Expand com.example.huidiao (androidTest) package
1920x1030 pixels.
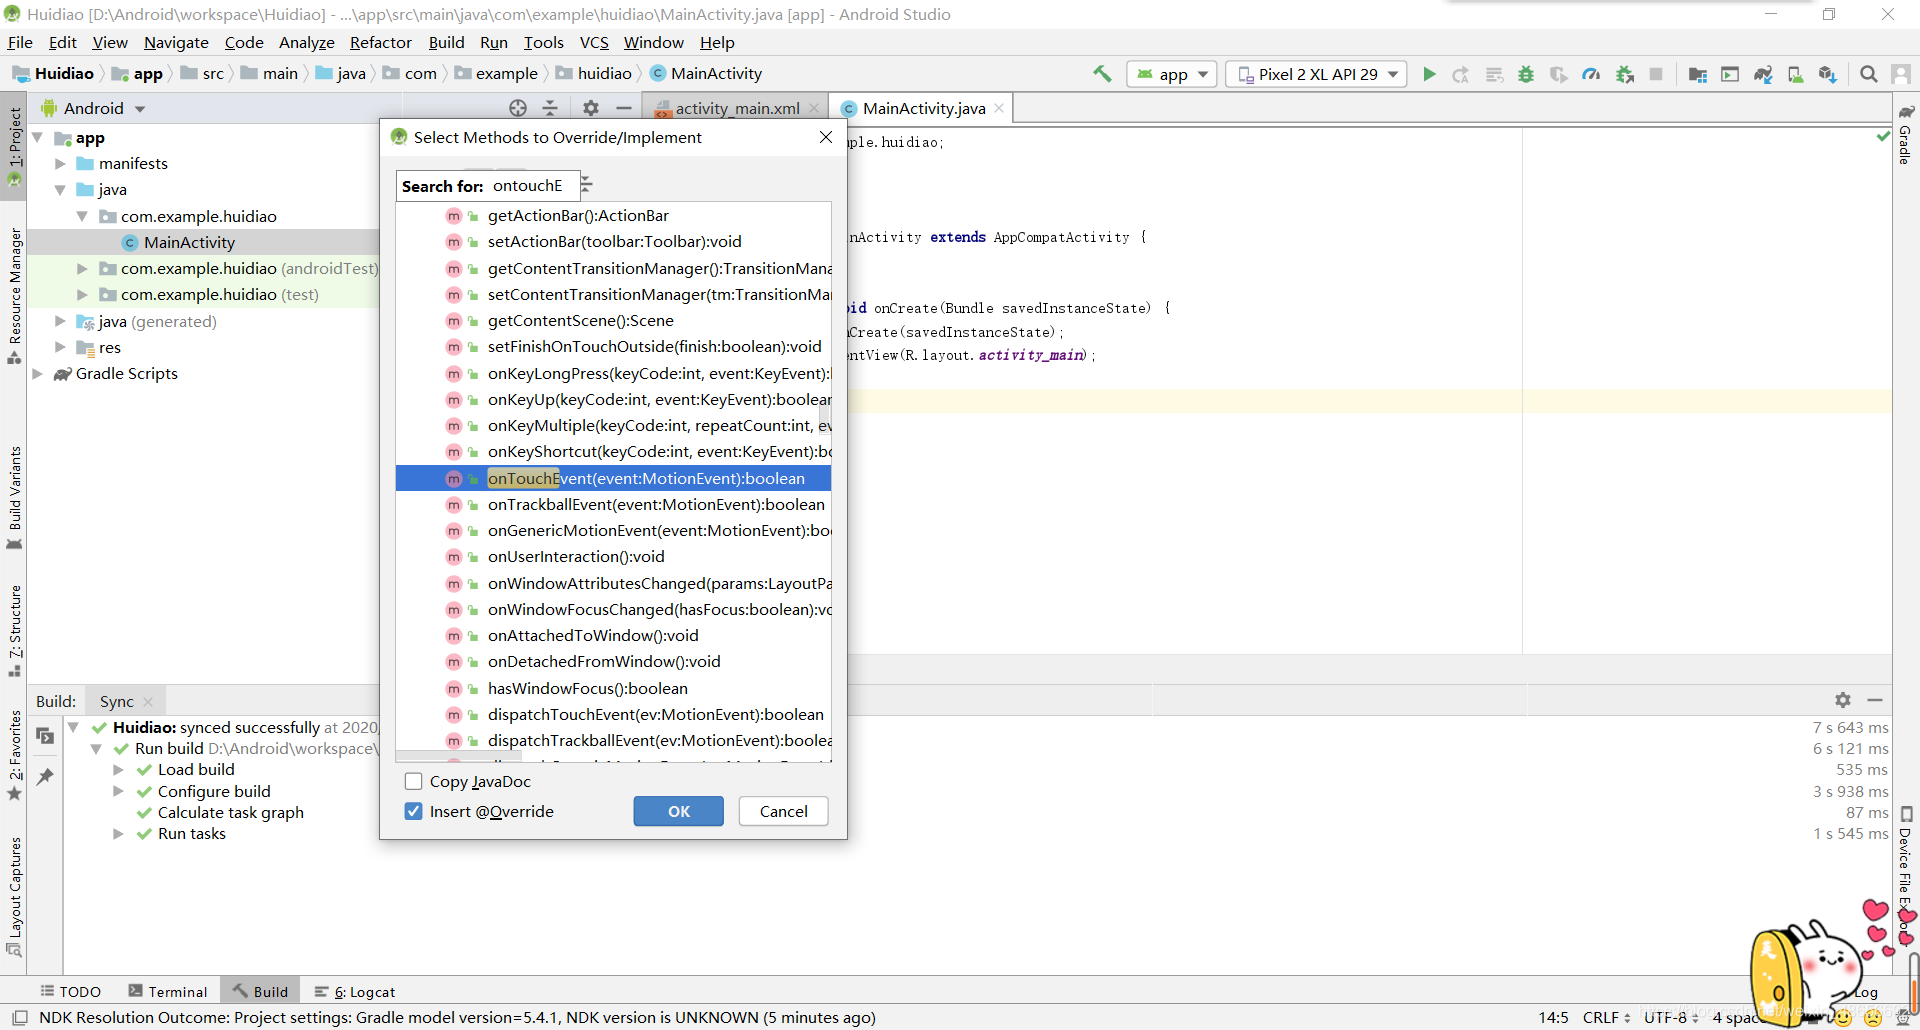click(x=82, y=268)
